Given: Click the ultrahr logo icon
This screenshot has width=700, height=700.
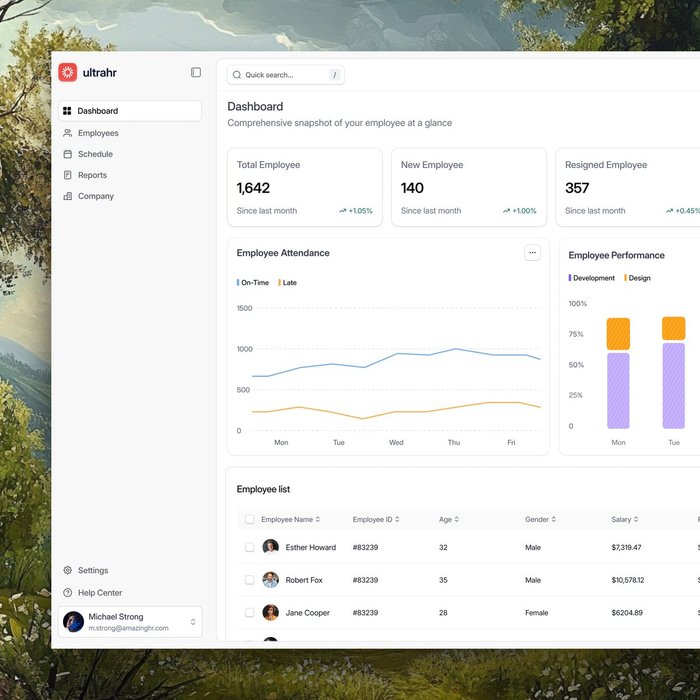Looking at the screenshot, I should pos(68,72).
